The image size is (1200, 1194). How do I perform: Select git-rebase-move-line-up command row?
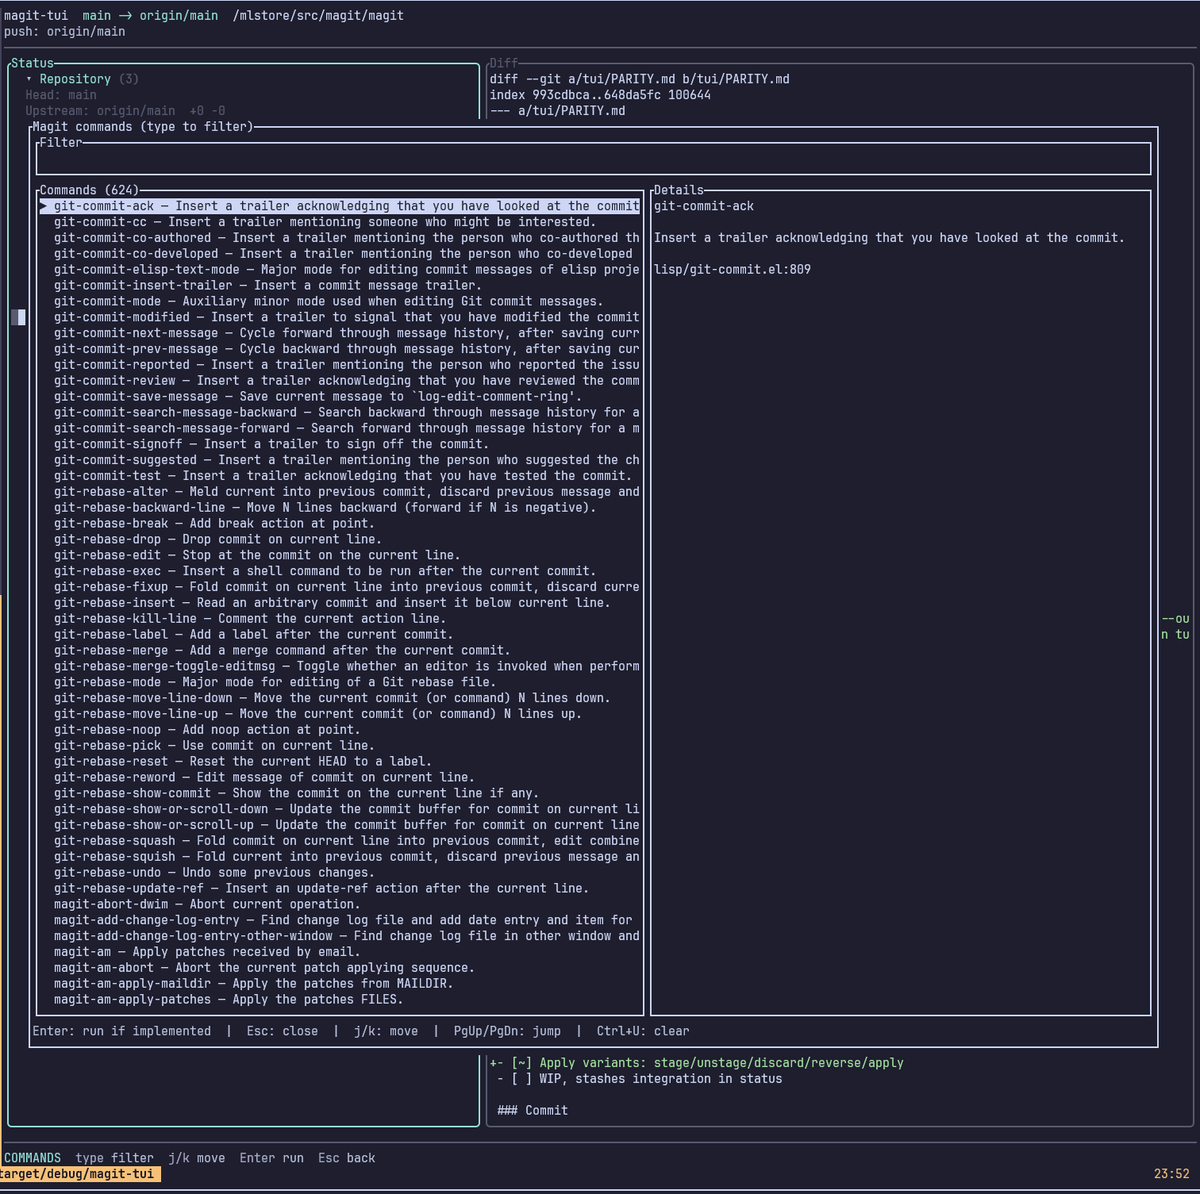click(x=340, y=714)
